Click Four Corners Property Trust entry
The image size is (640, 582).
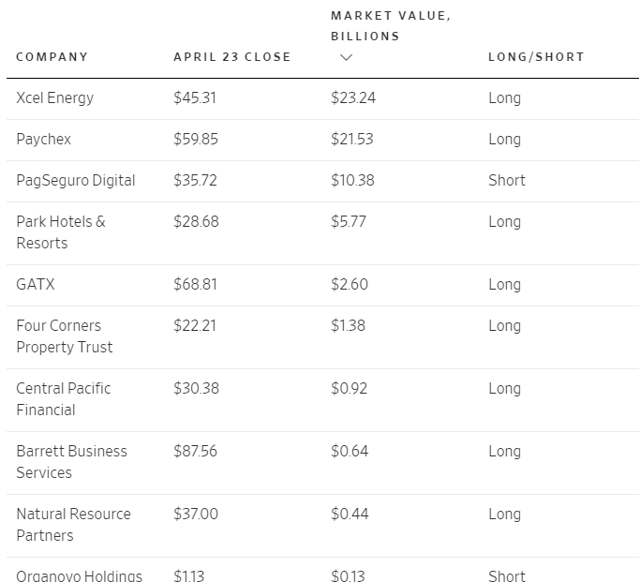pos(64,336)
